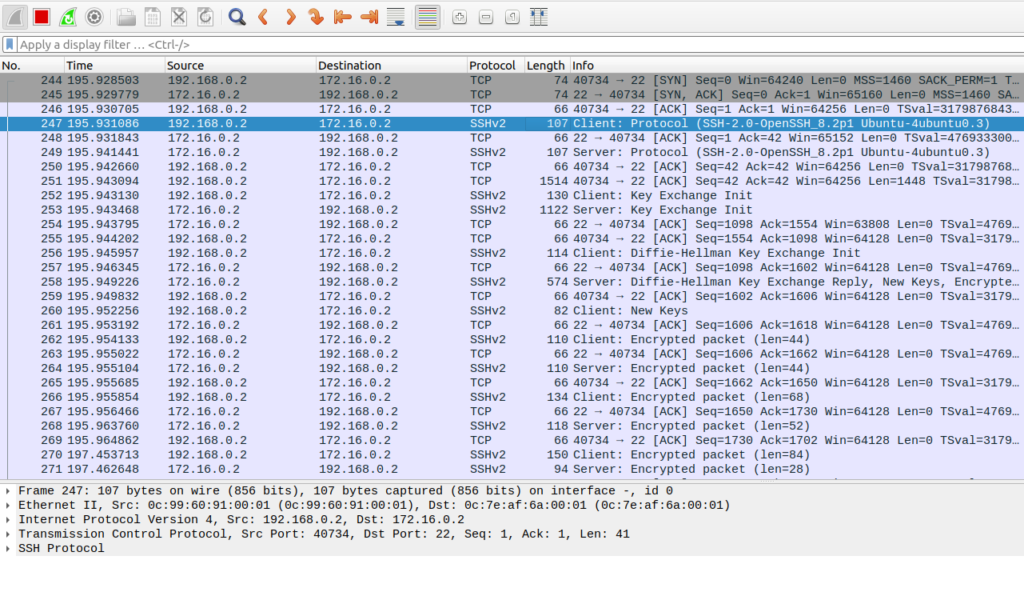Open capture options gear icon

pos(94,17)
